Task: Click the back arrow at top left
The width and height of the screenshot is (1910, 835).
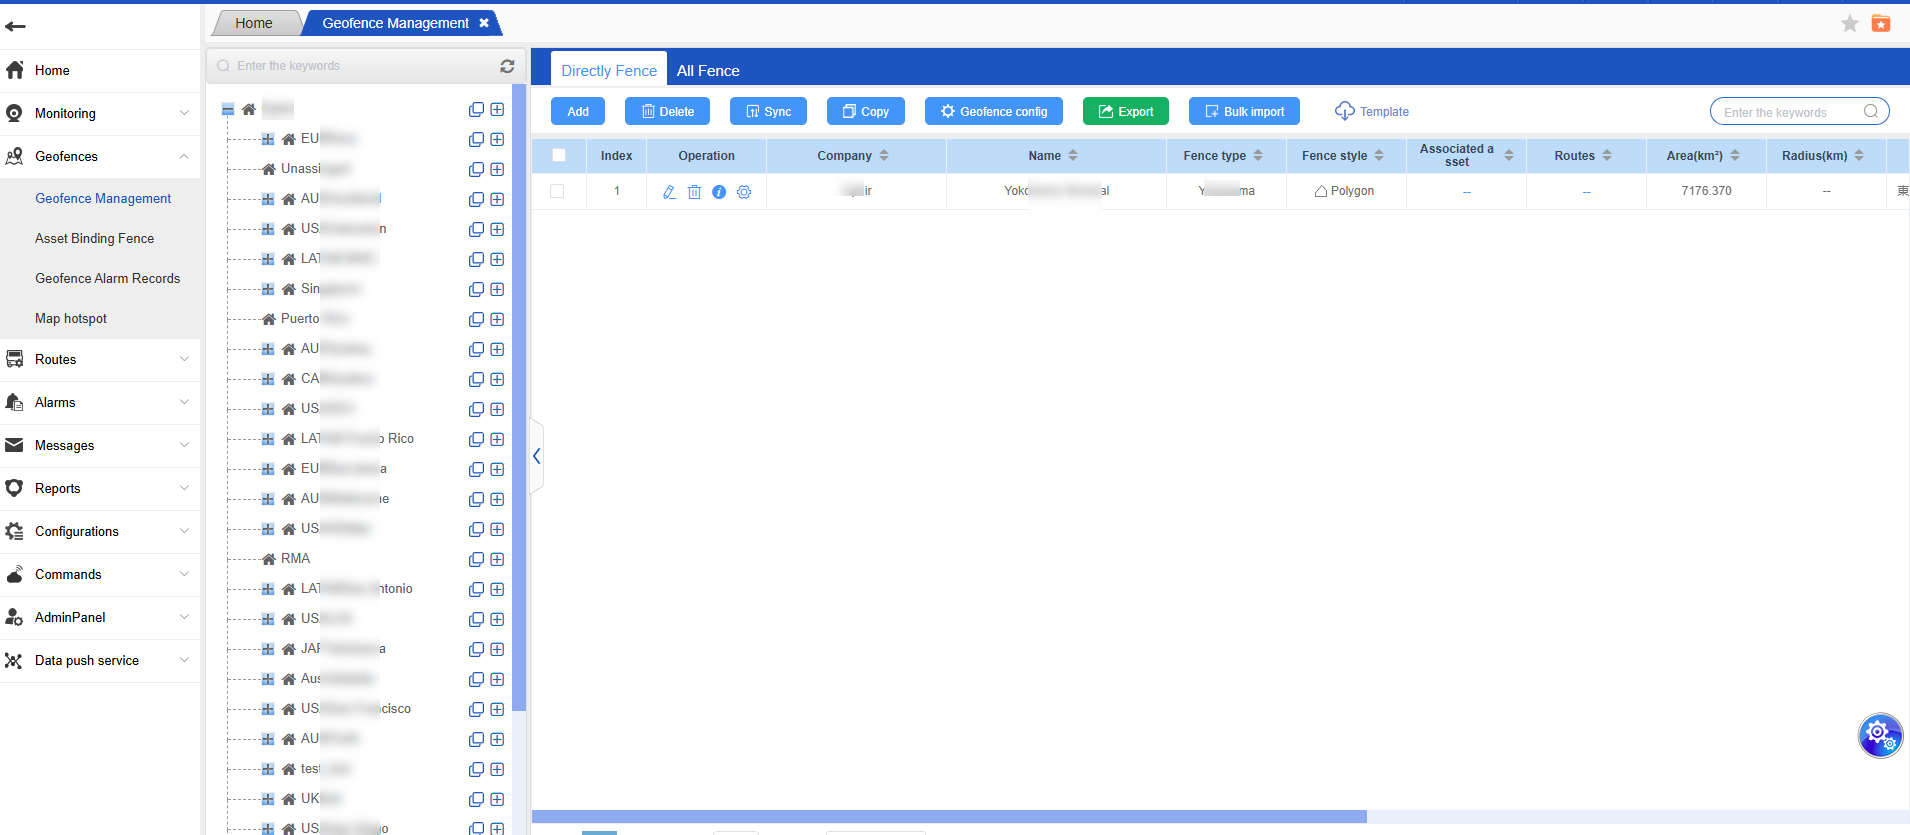Action: pyautogui.click(x=15, y=26)
